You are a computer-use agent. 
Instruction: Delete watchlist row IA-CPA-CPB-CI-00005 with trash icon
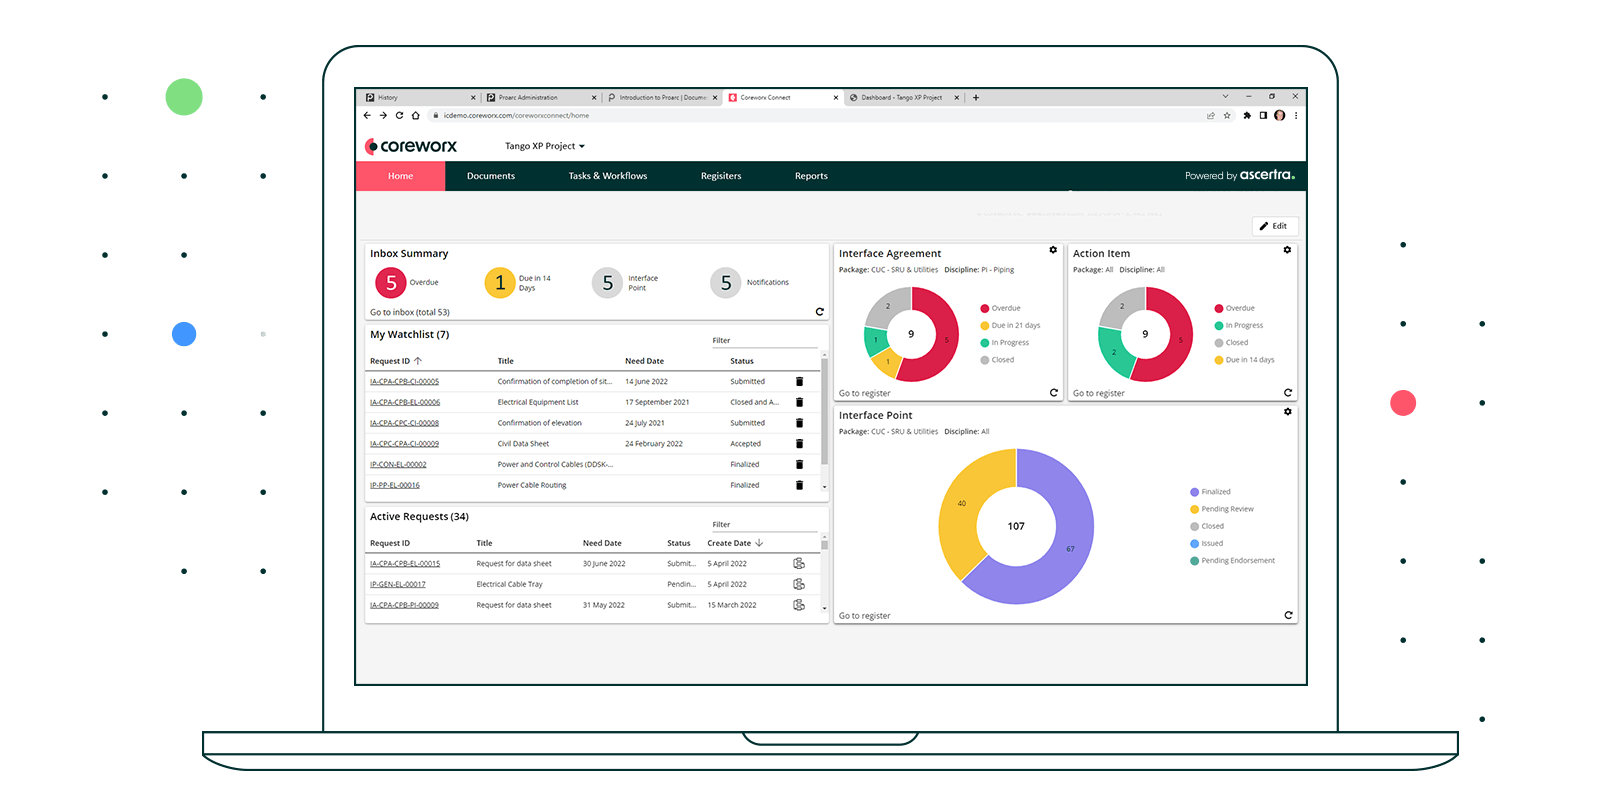[x=799, y=381]
